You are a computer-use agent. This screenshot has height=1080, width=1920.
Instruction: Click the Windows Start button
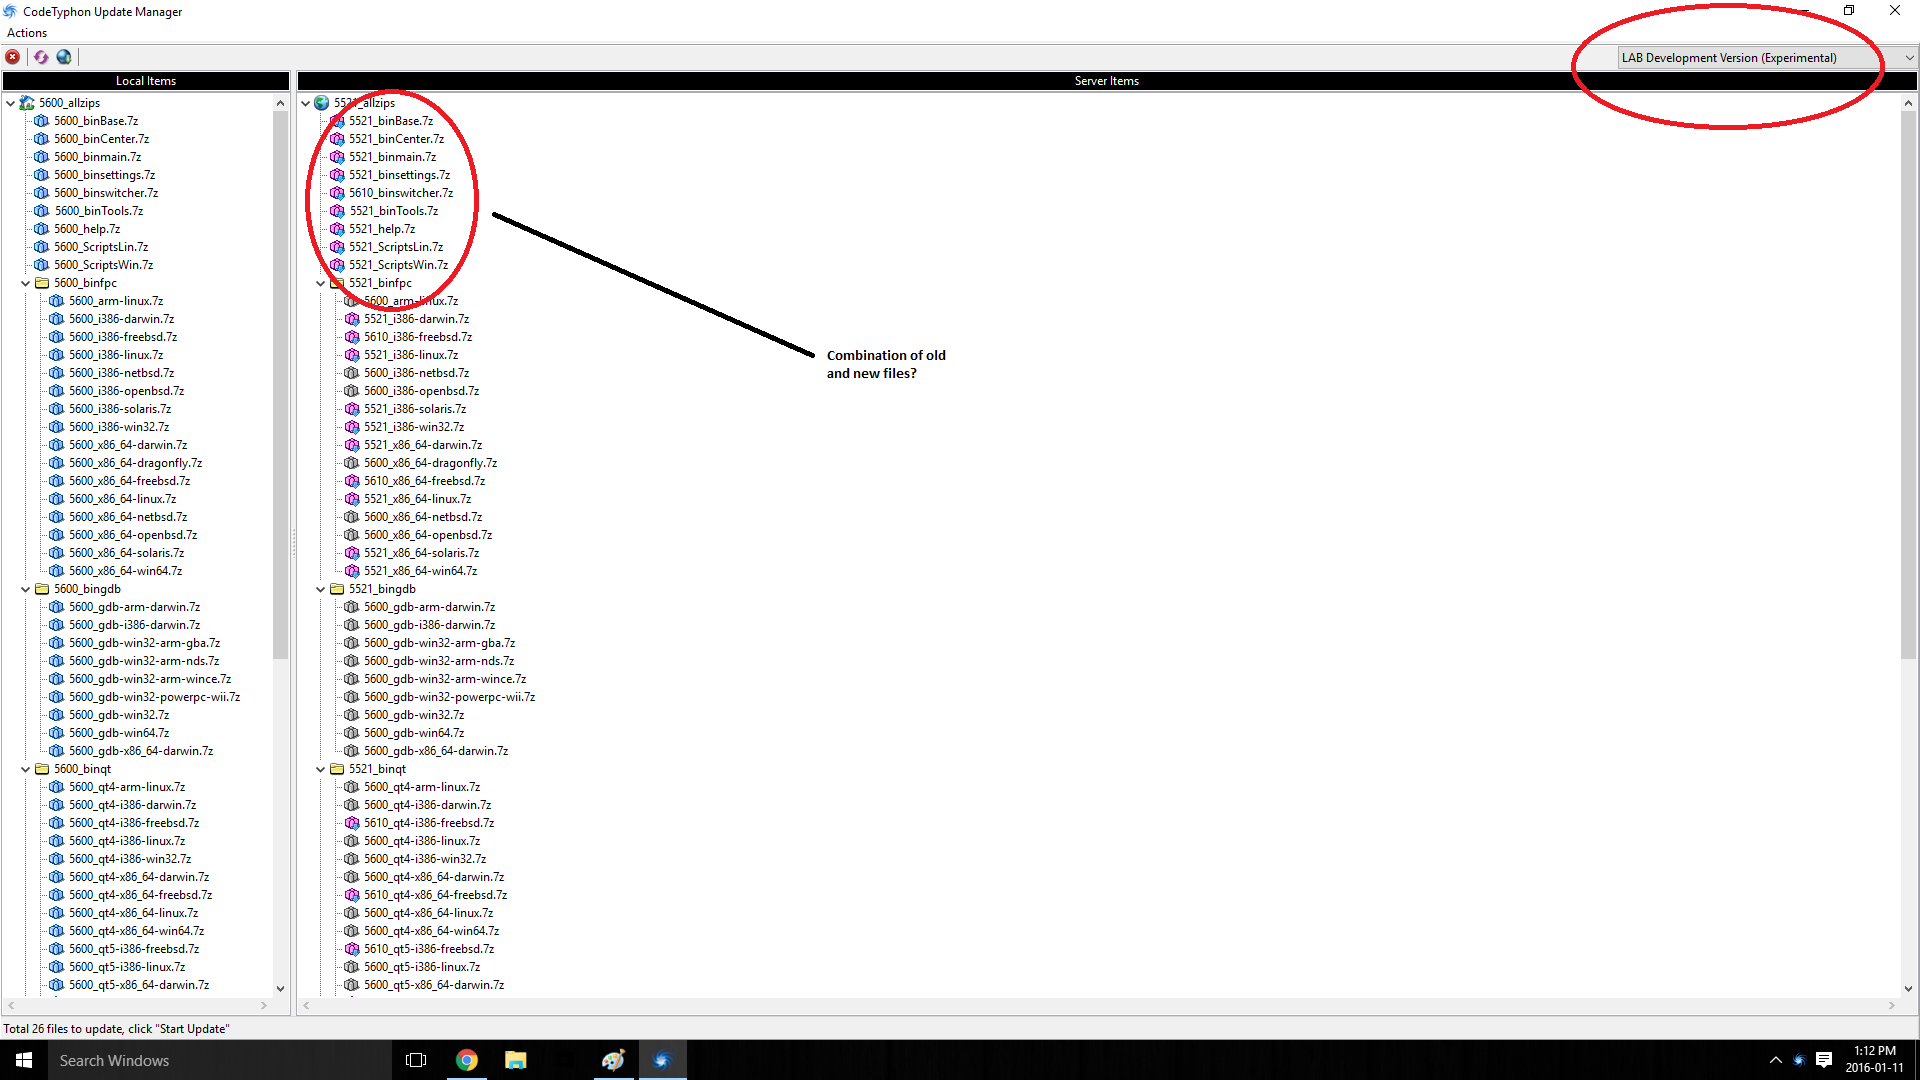tap(24, 1060)
